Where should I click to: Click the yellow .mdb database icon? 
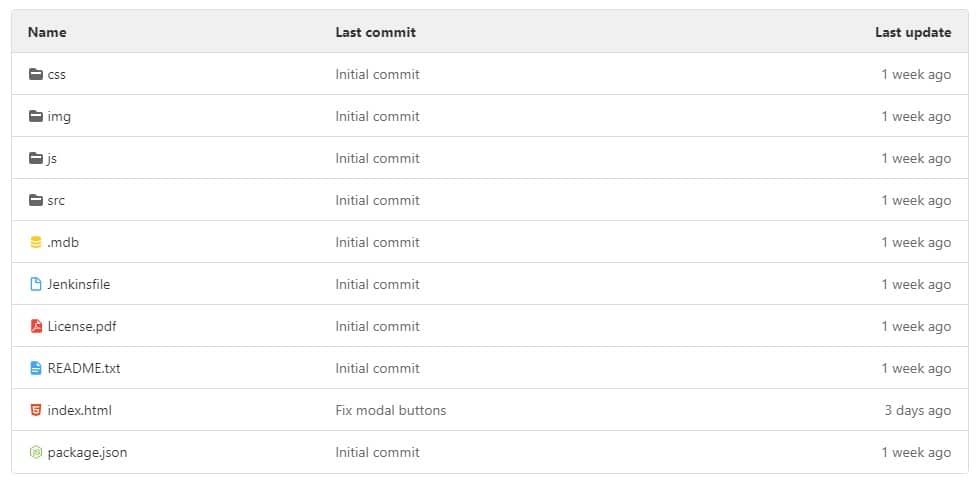click(x=36, y=242)
